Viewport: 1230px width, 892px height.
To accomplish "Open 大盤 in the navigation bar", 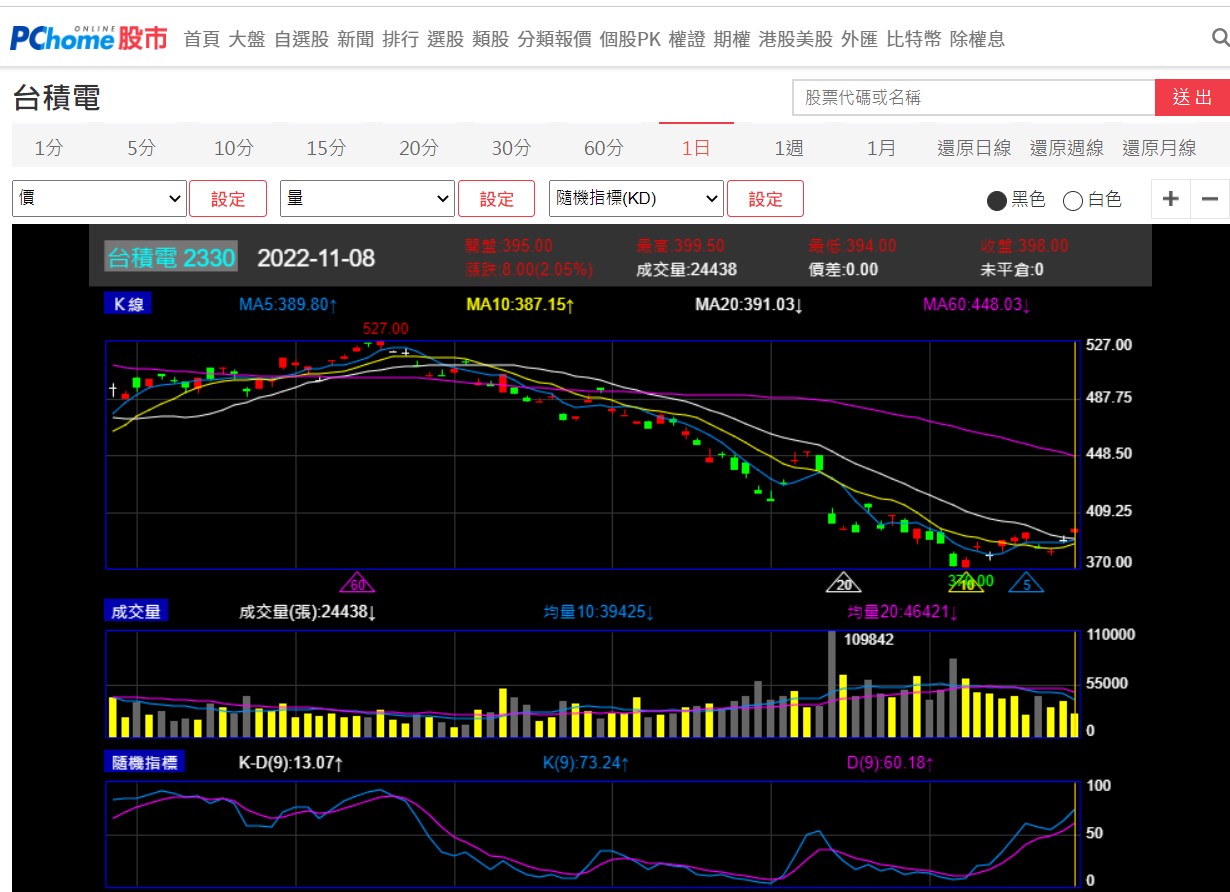I will (x=246, y=39).
